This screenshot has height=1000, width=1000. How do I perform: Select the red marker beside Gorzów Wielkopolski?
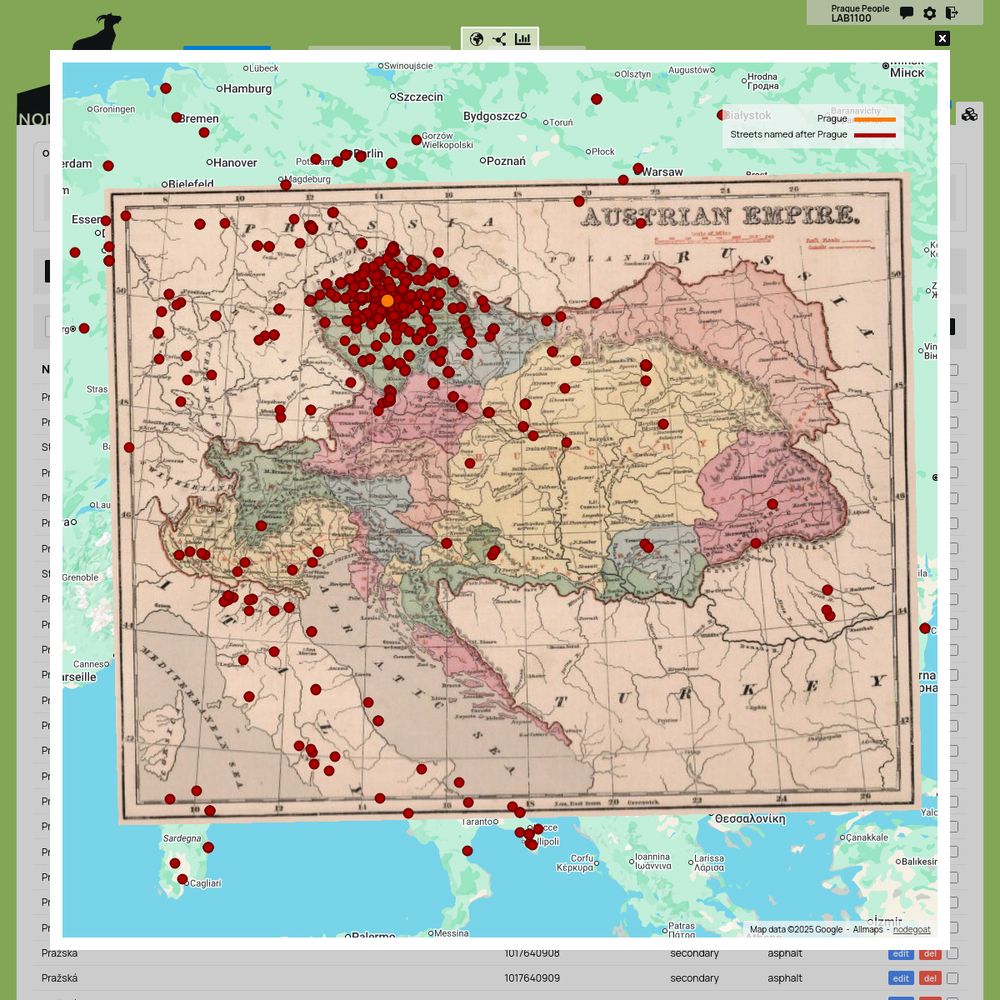pos(416,140)
